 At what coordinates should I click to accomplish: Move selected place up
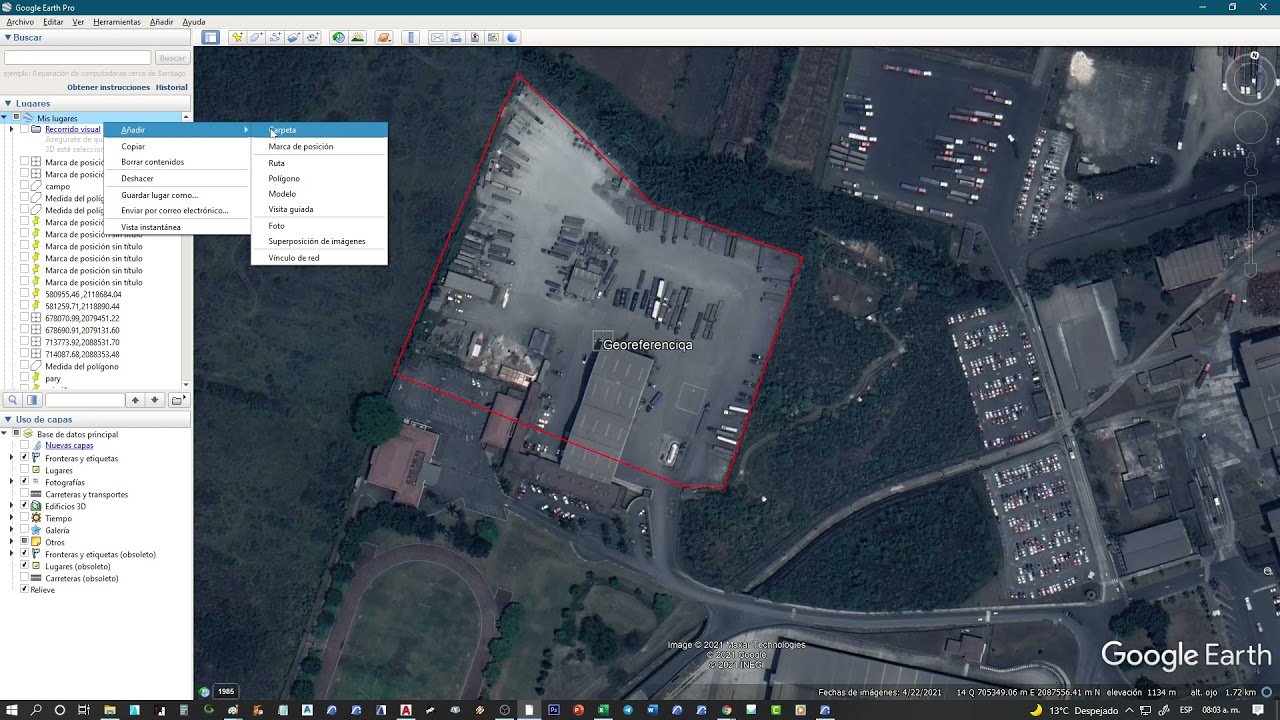click(x=135, y=400)
